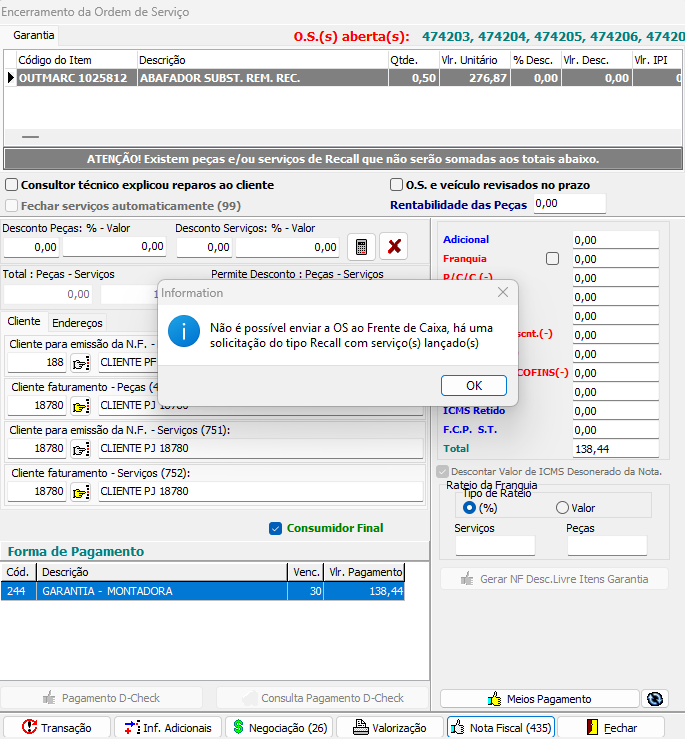Toggle Descontar Valor de ICMS Desonerado checkbox

pyautogui.click(x=442, y=471)
